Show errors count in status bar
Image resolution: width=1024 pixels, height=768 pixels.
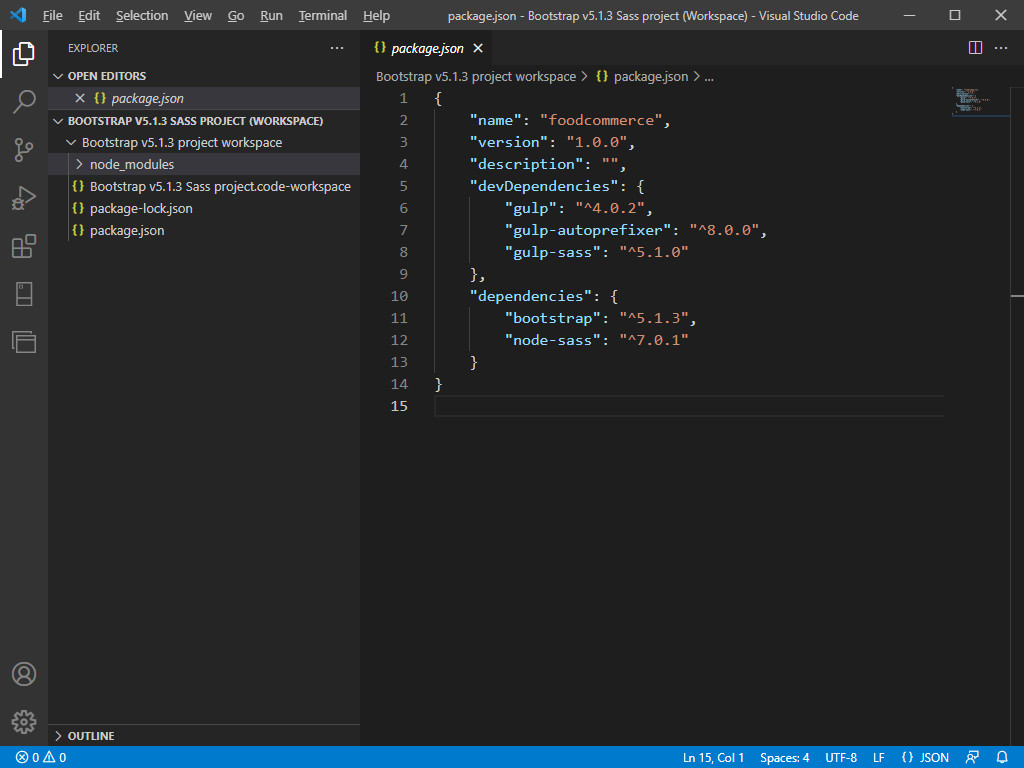pyautogui.click(x=27, y=758)
